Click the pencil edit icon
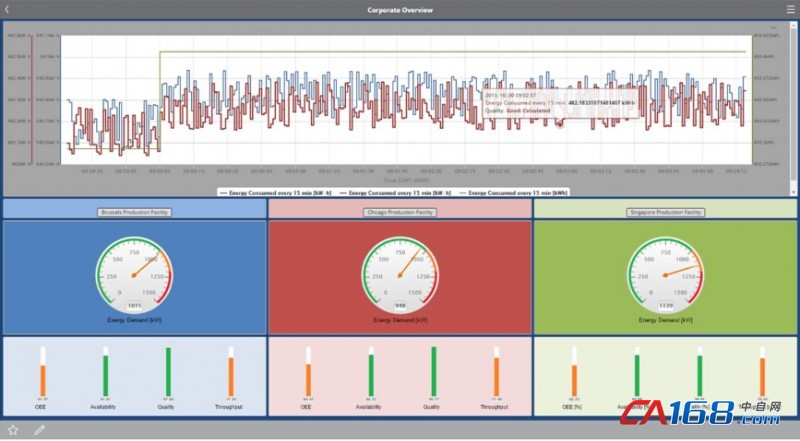This screenshot has height=441, width=800. tap(40, 430)
